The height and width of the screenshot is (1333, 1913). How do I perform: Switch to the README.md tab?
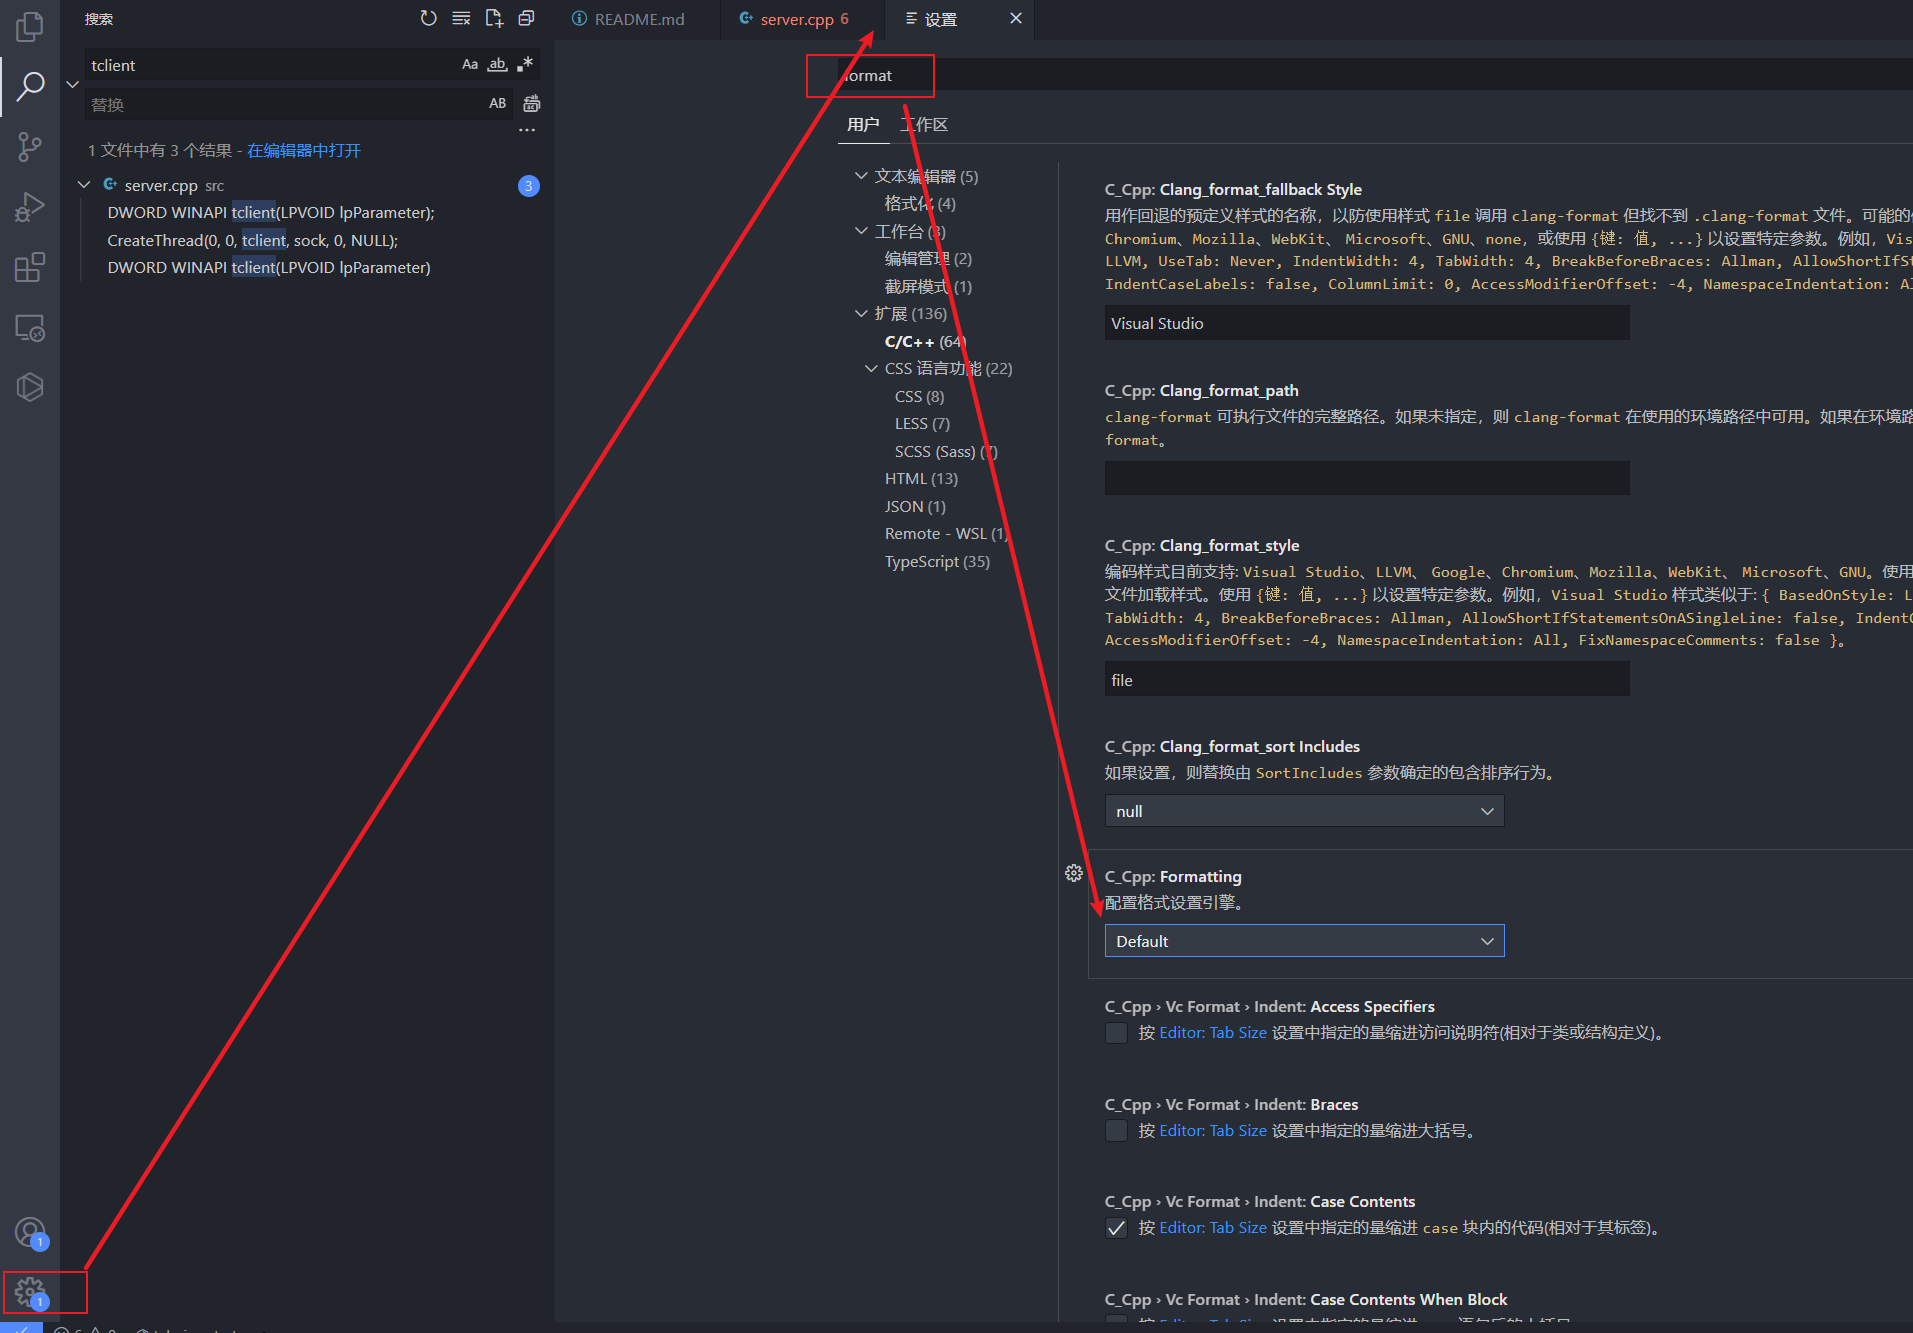(637, 18)
